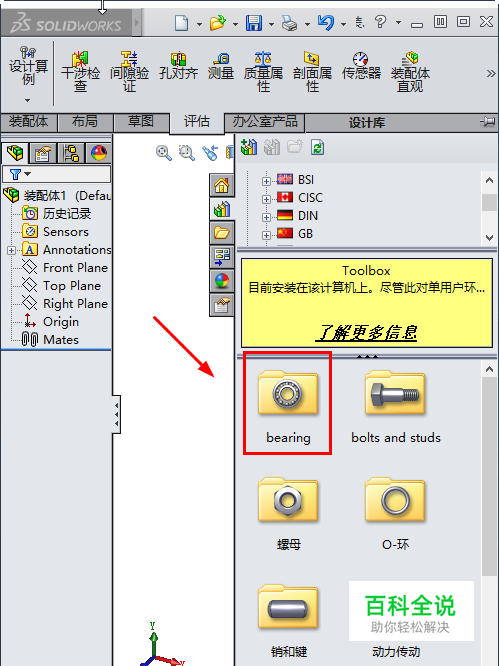Open SolidWorks Resources home pane icon
The height and width of the screenshot is (666, 499).
pyautogui.click(x=222, y=185)
